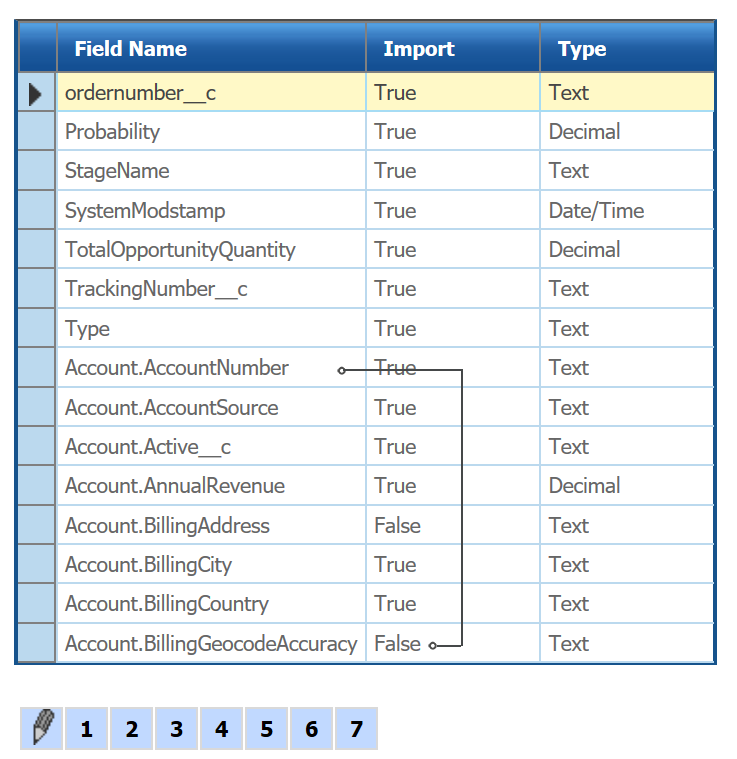The width and height of the screenshot is (737, 759).
Task: Sort by Field Name column header
Action: 130,49
